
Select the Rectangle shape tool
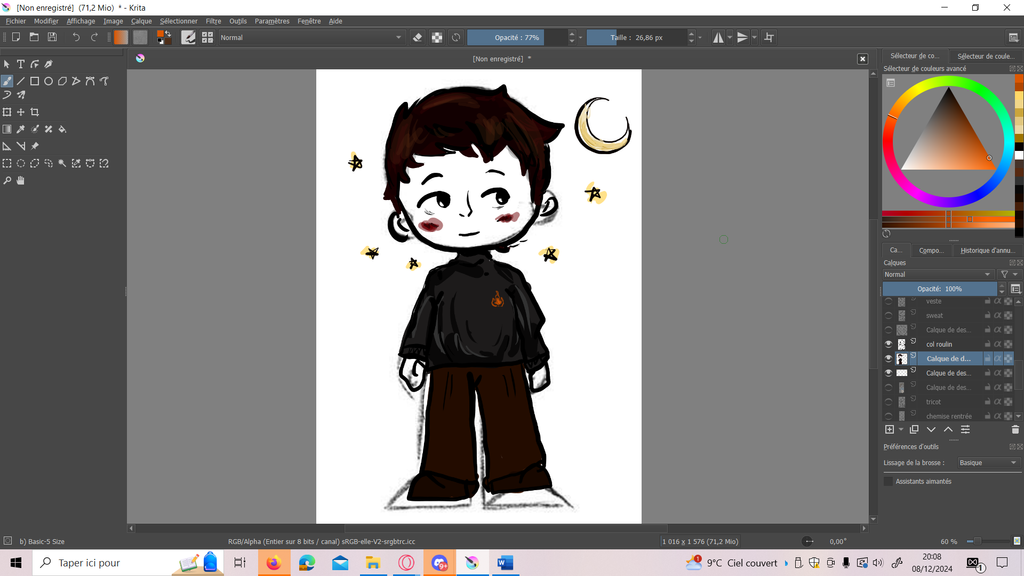tap(34, 81)
